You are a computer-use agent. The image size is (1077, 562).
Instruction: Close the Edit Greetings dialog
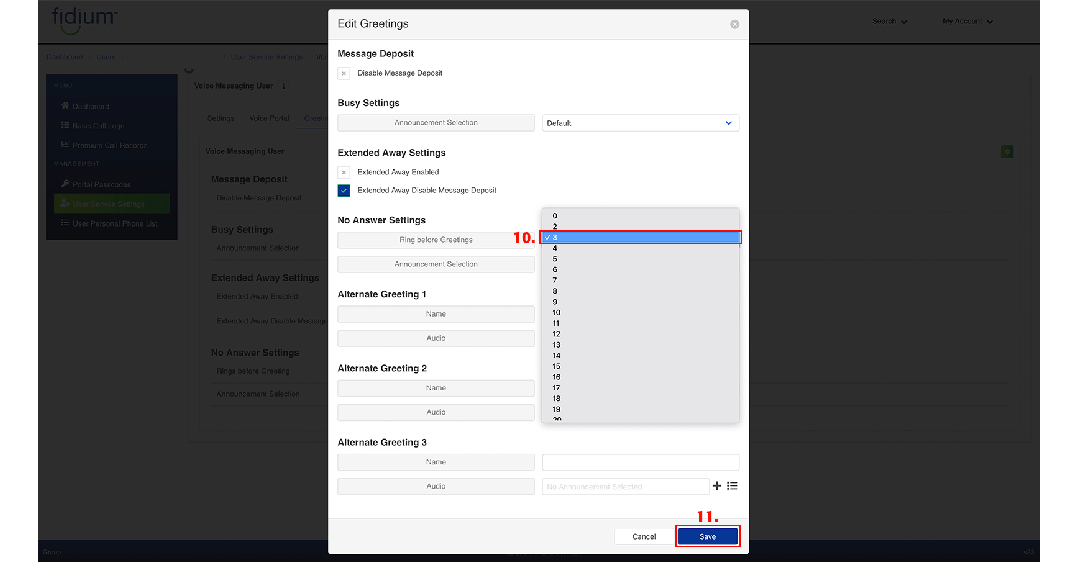coord(734,24)
